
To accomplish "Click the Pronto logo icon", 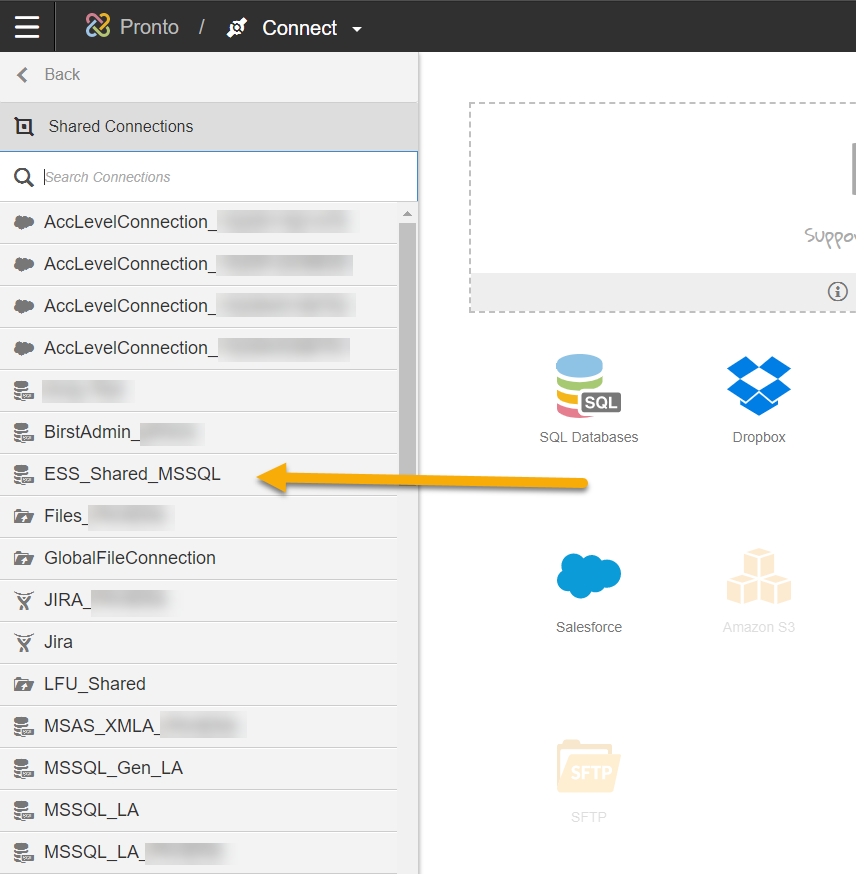I will pos(98,27).
